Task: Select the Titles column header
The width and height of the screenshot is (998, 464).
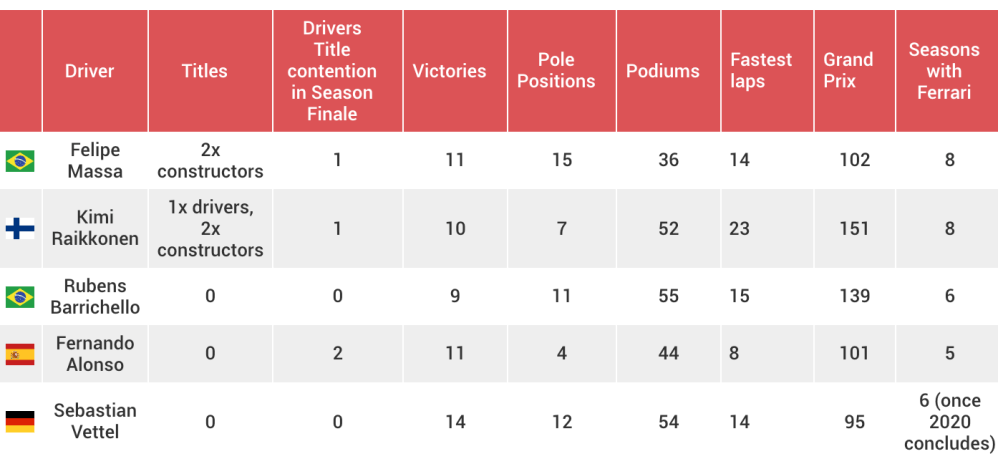Action: 204,71
